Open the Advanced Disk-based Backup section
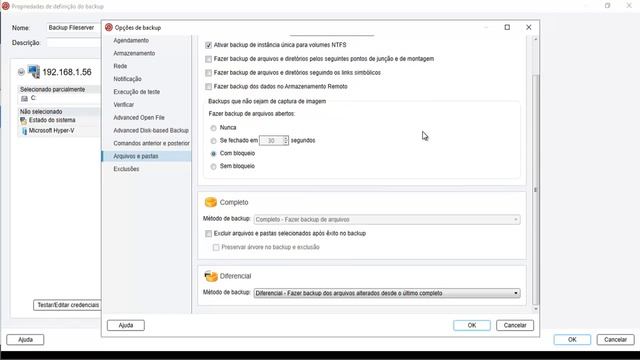 pos(151,131)
